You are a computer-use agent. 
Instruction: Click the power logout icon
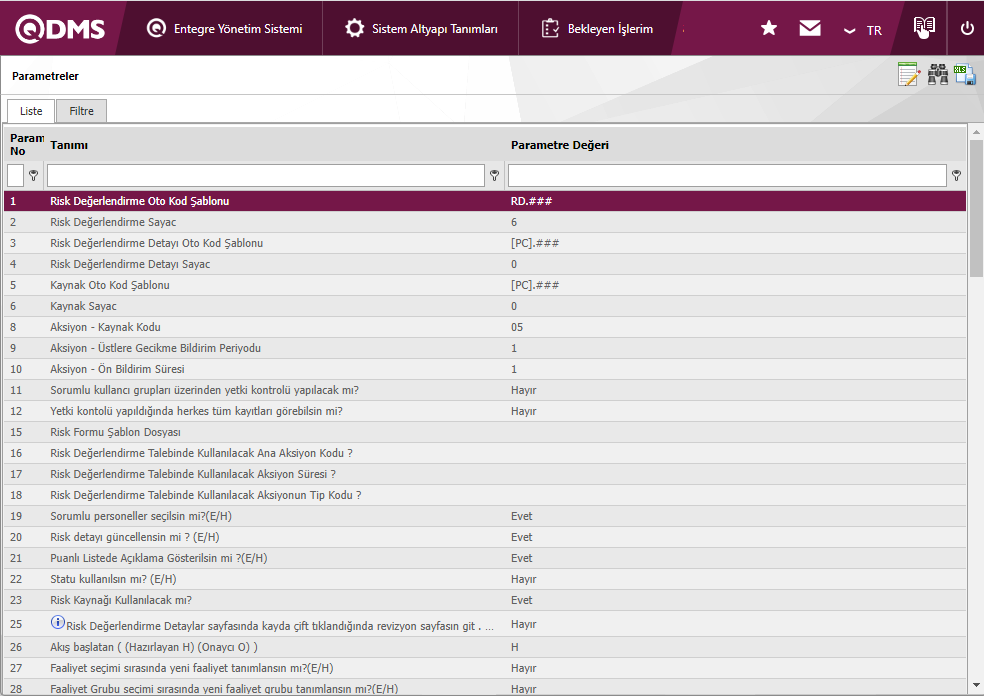[967, 29]
